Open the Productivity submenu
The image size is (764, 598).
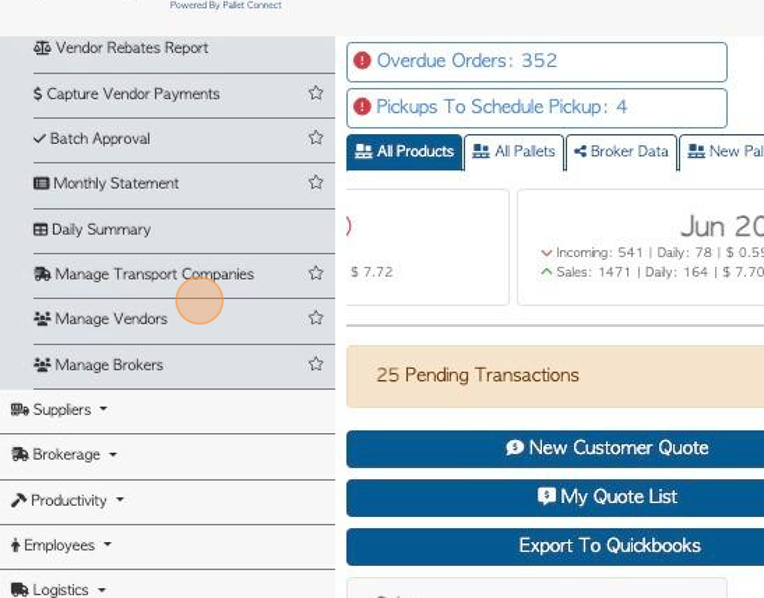(68, 501)
